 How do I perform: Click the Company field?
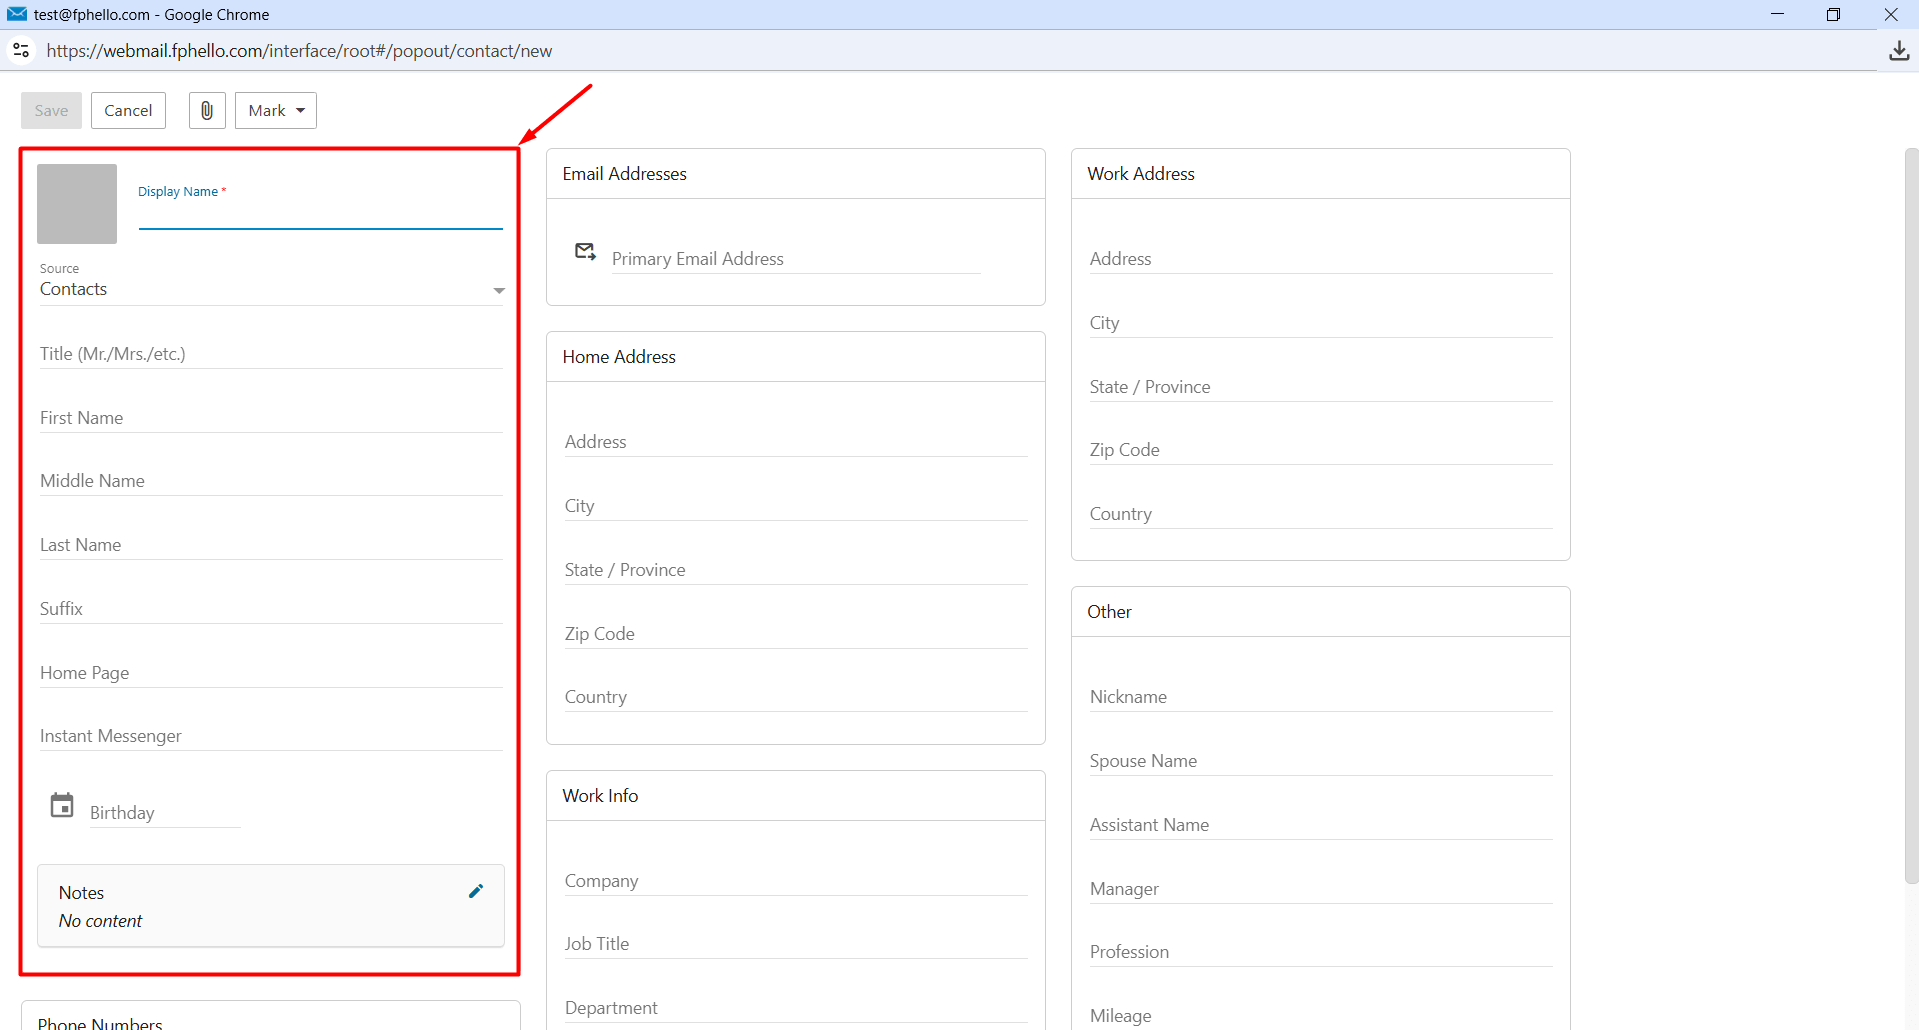click(x=796, y=881)
